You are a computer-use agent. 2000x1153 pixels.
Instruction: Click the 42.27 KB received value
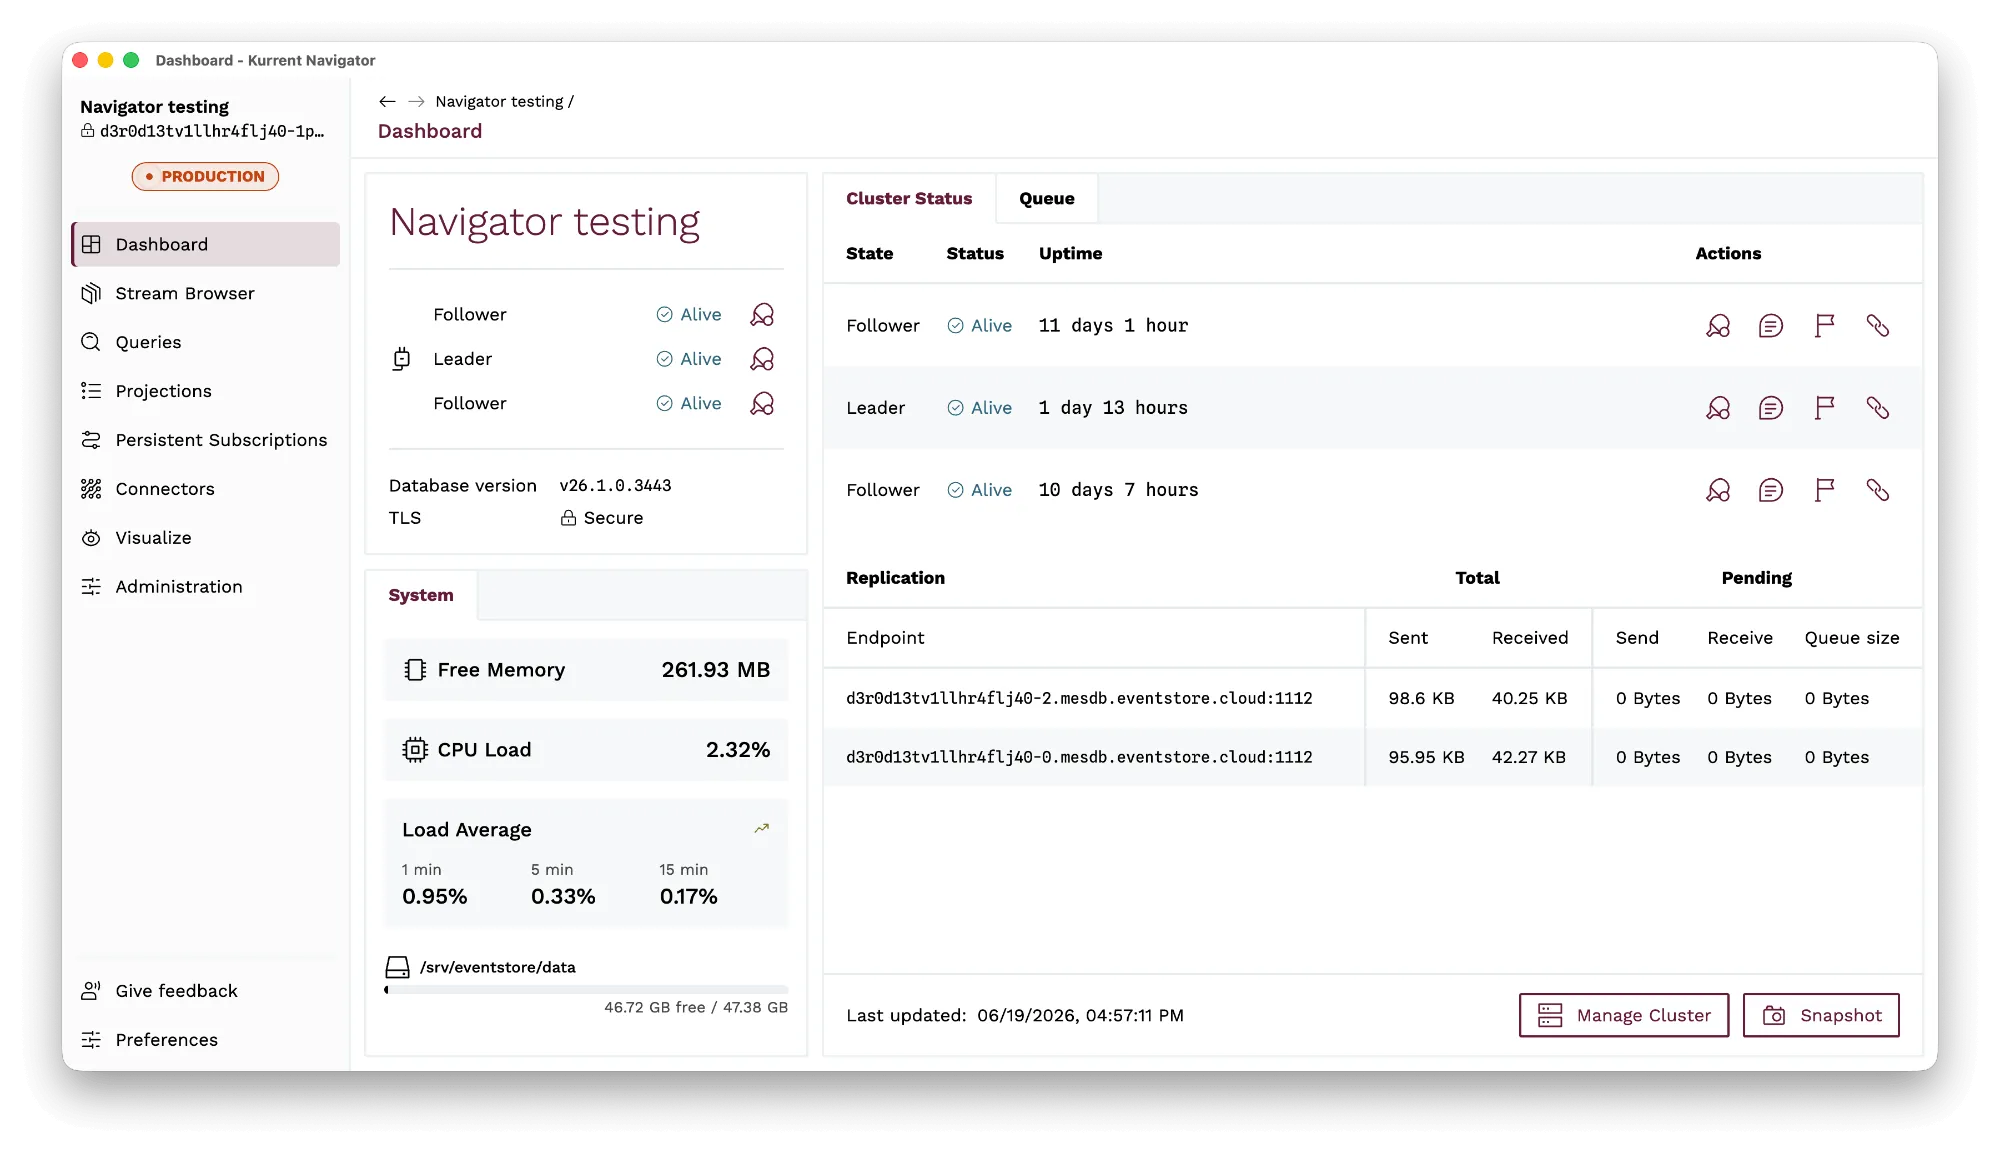(1529, 758)
